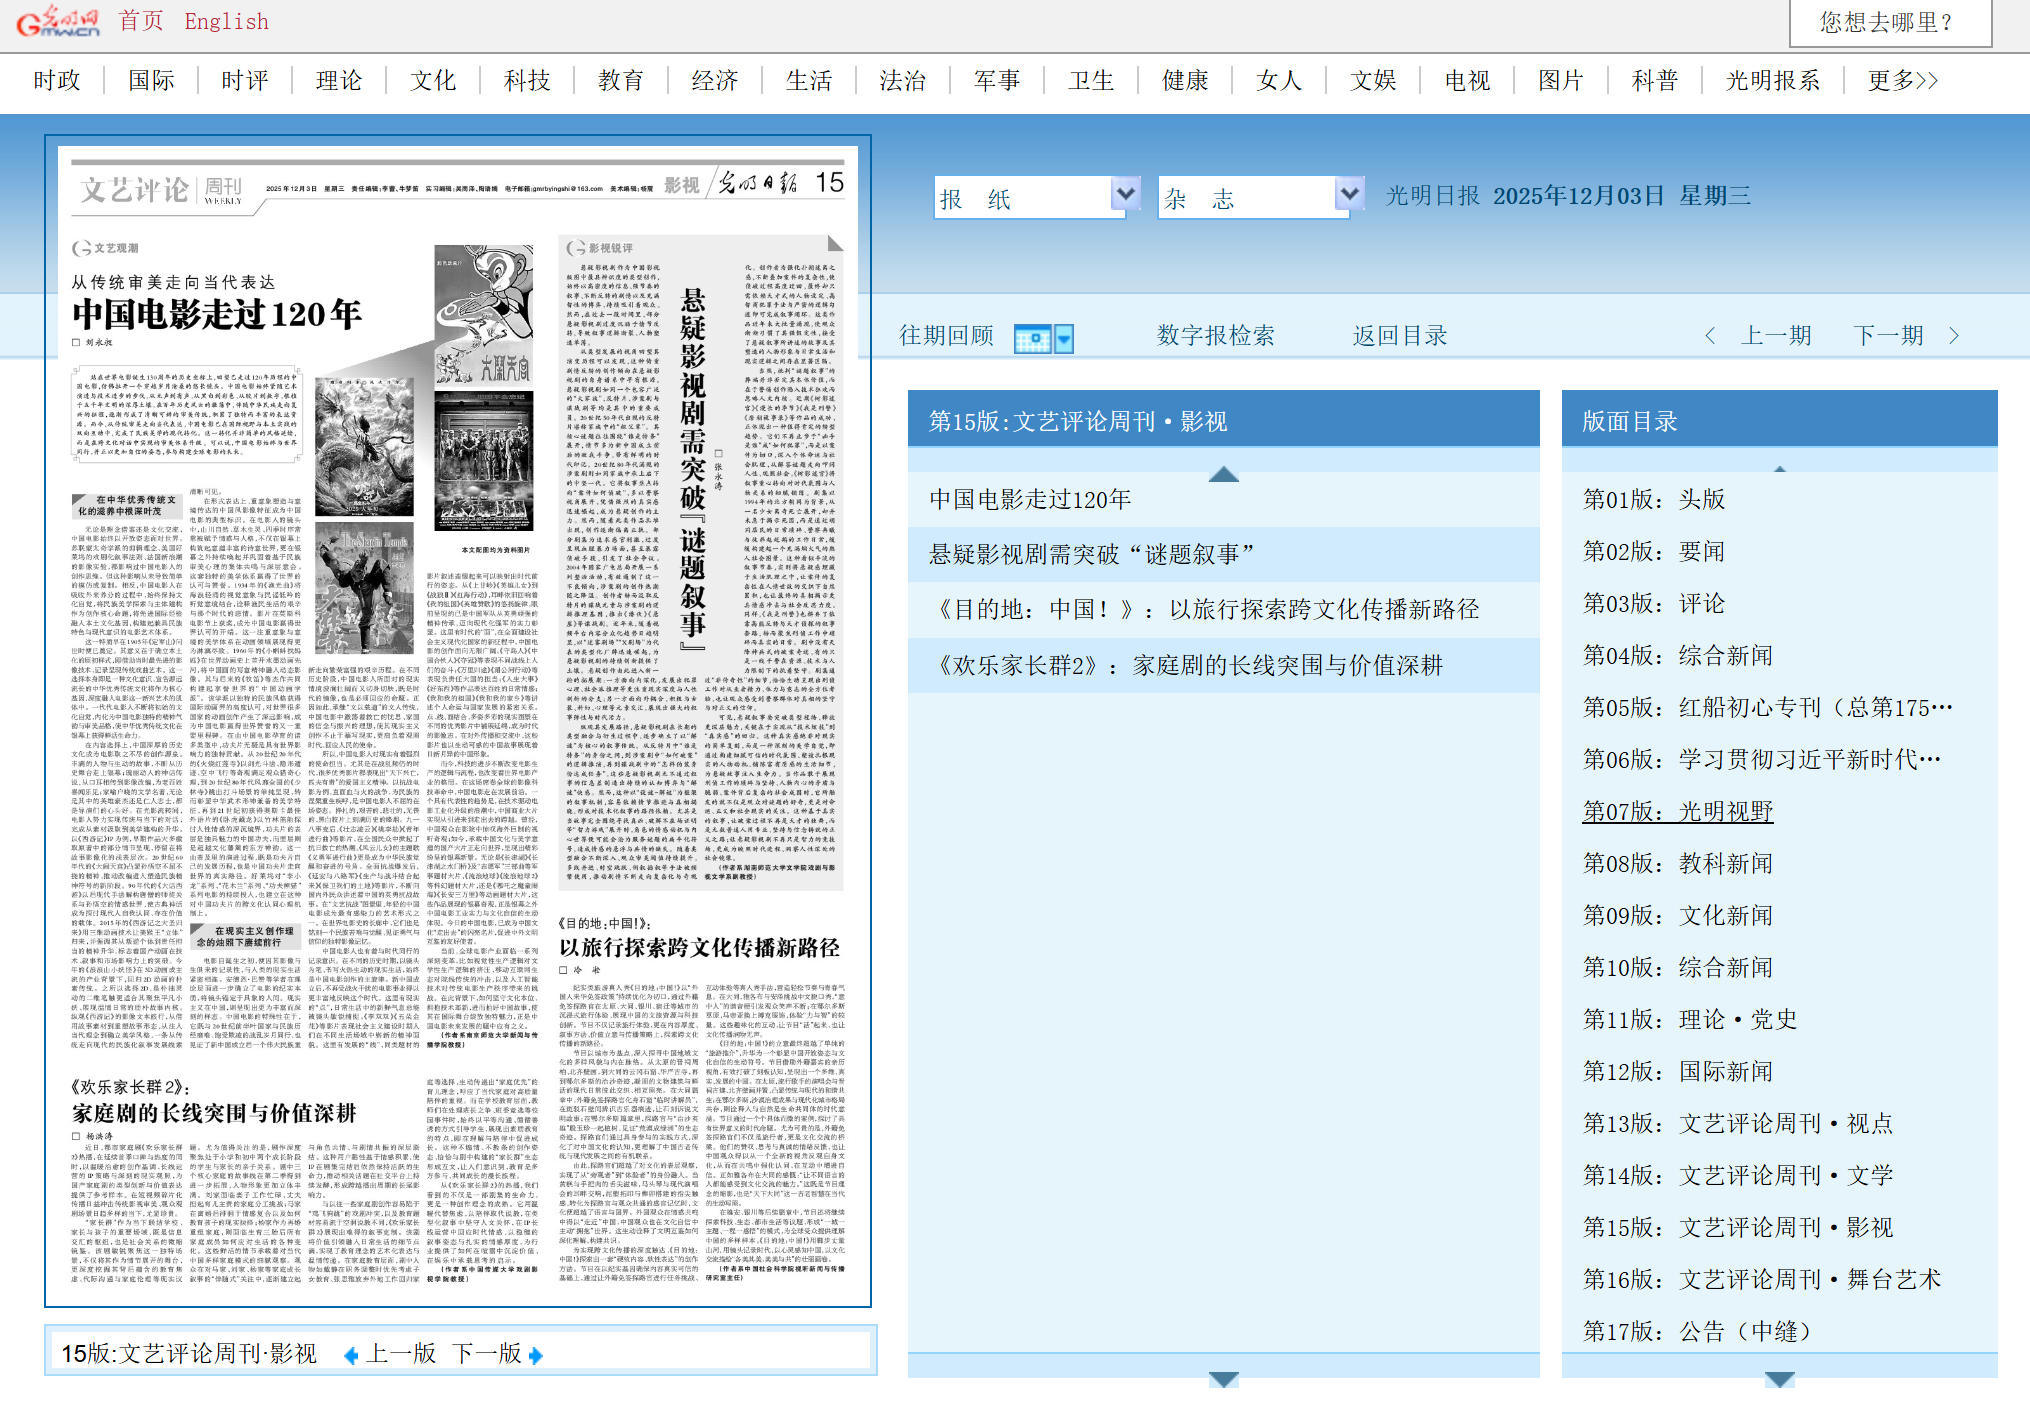Click the down arrow below 版面目录 panel
The width and height of the screenshot is (2030, 1404).
point(1778,1378)
